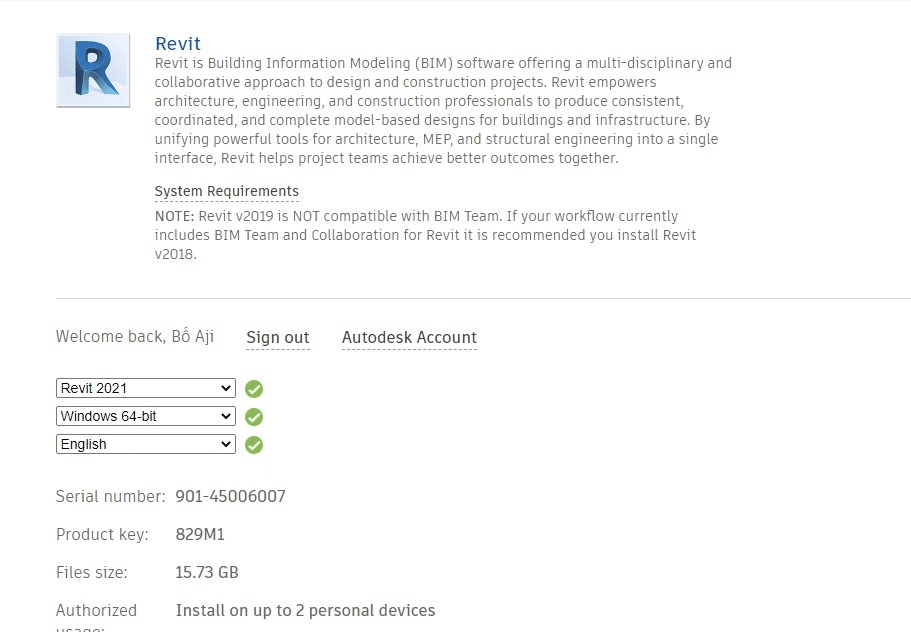Click the 15.73 GB file size value
Viewport: 911px width, 632px height.
(x=207, y=572)
